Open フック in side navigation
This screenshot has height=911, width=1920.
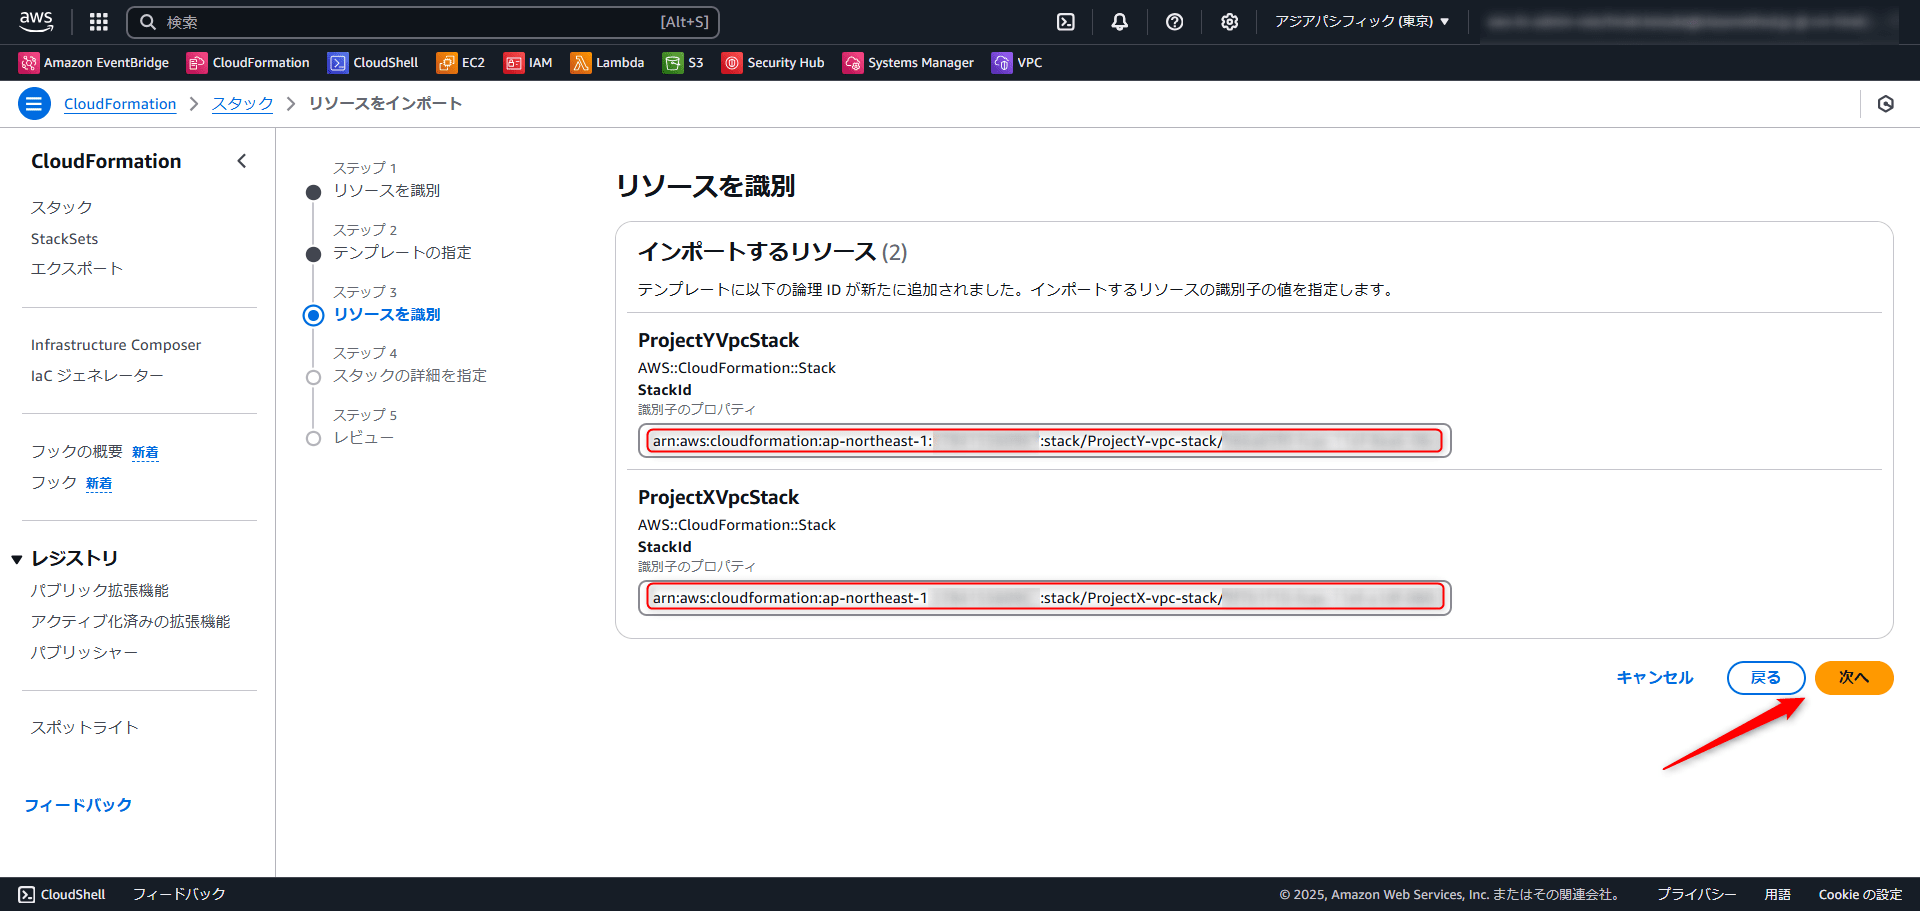pos(54,482)
